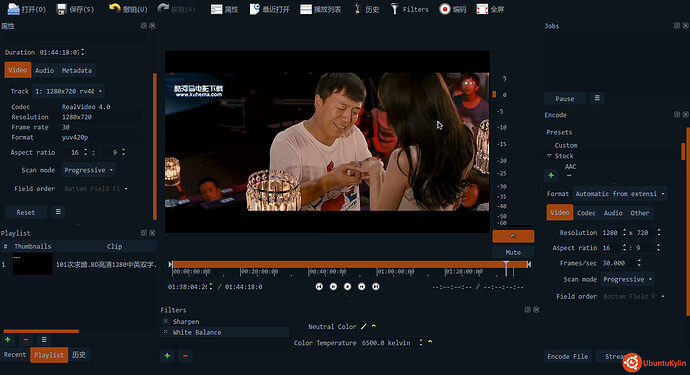
Task: Open the Encode Format dropdown
Action: 620,194
